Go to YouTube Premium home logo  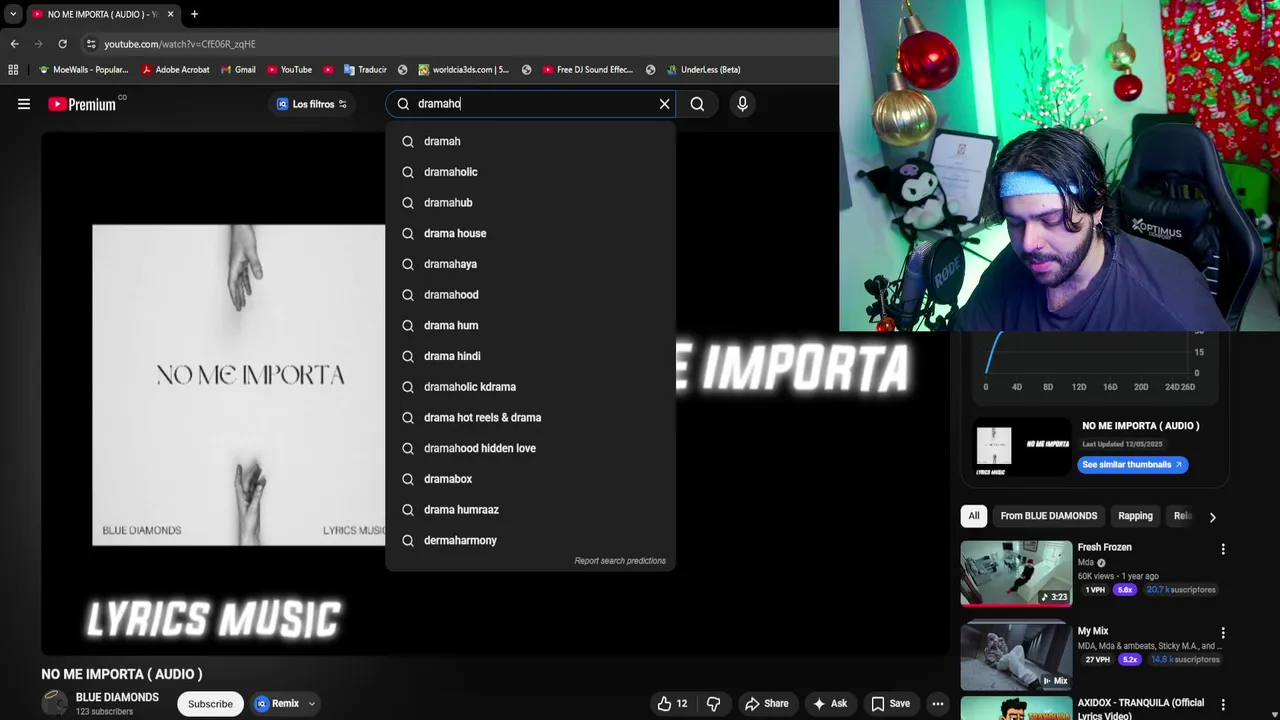(x=82, y=104)
